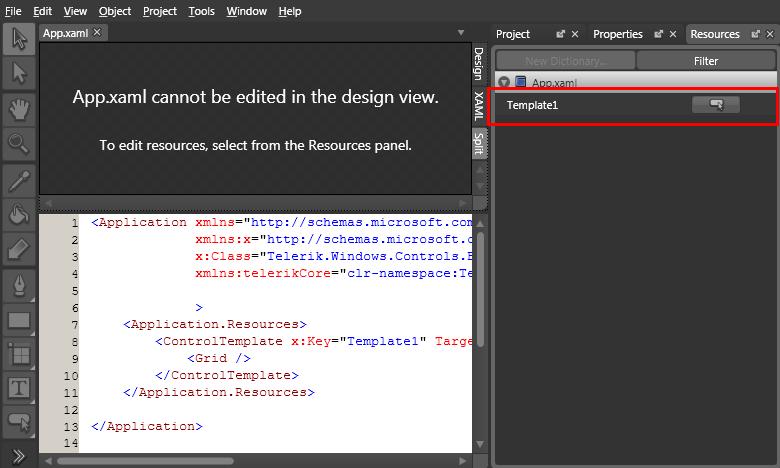Switch to the Properties panel tab
The height and width of the screenshot is (468, 780).
pyautogui.click(x=618, y=34)
